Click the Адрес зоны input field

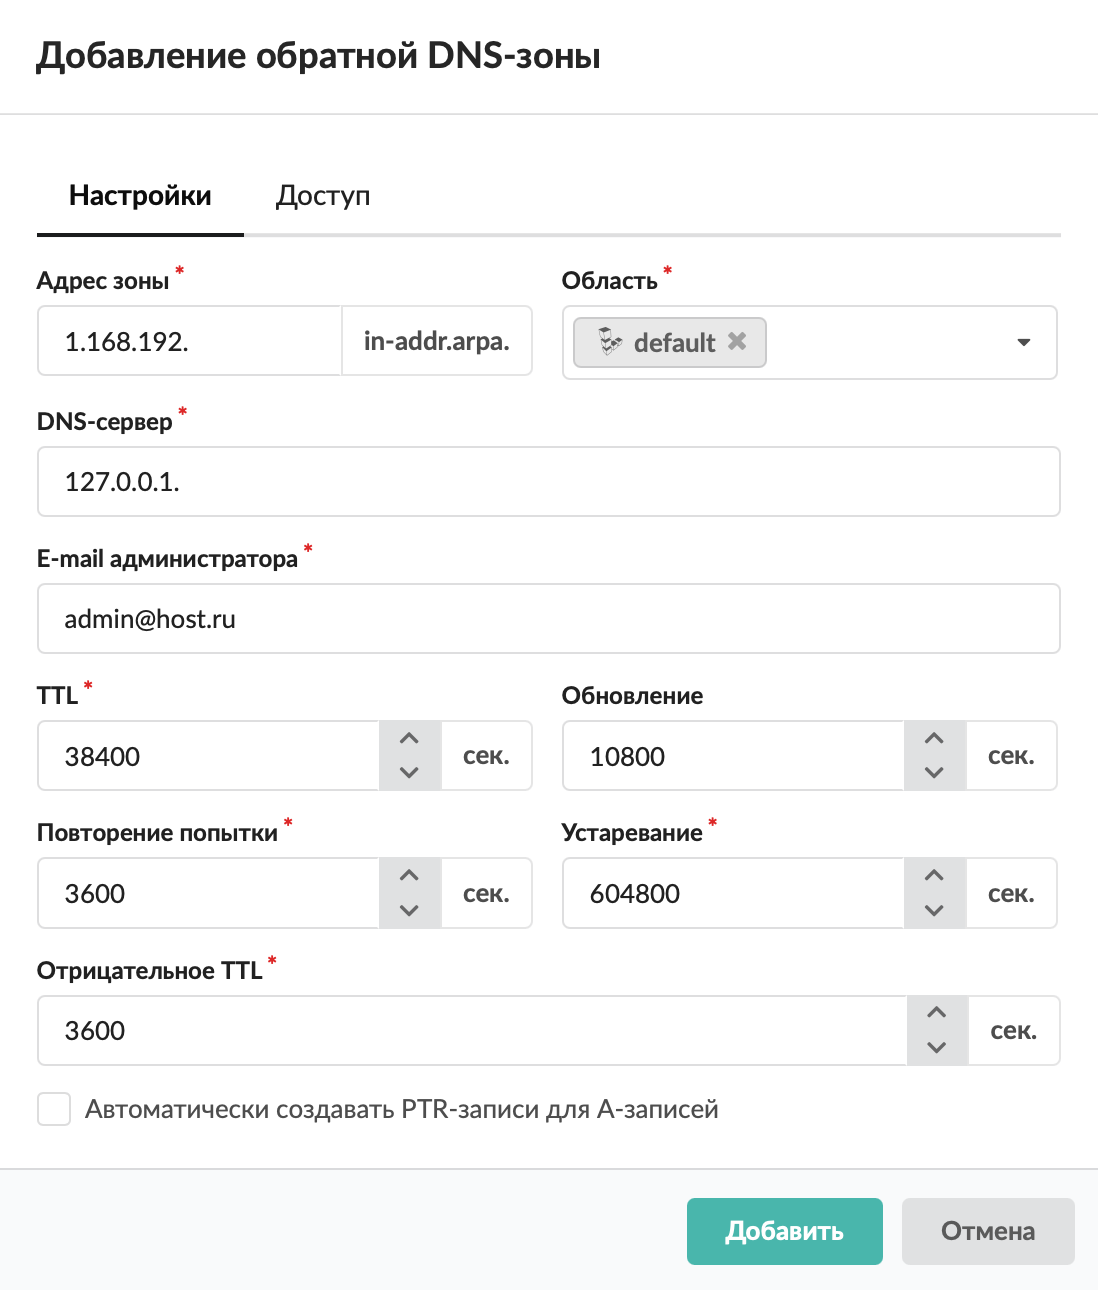[x=190, y=341]
